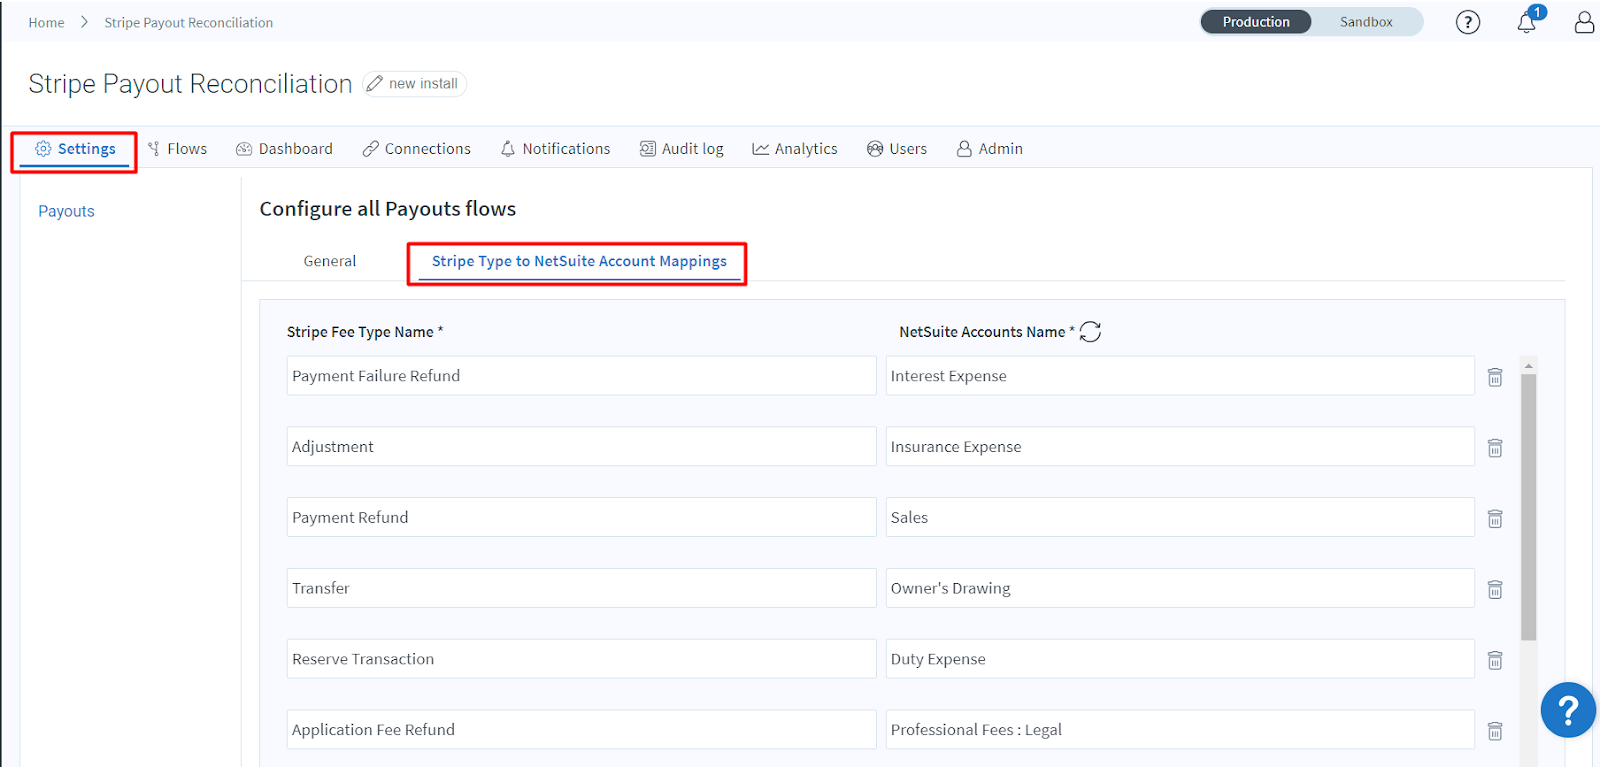1600x767 pixels.
Task: Click the Transfer fee type field
Action: tap(581, 589)
